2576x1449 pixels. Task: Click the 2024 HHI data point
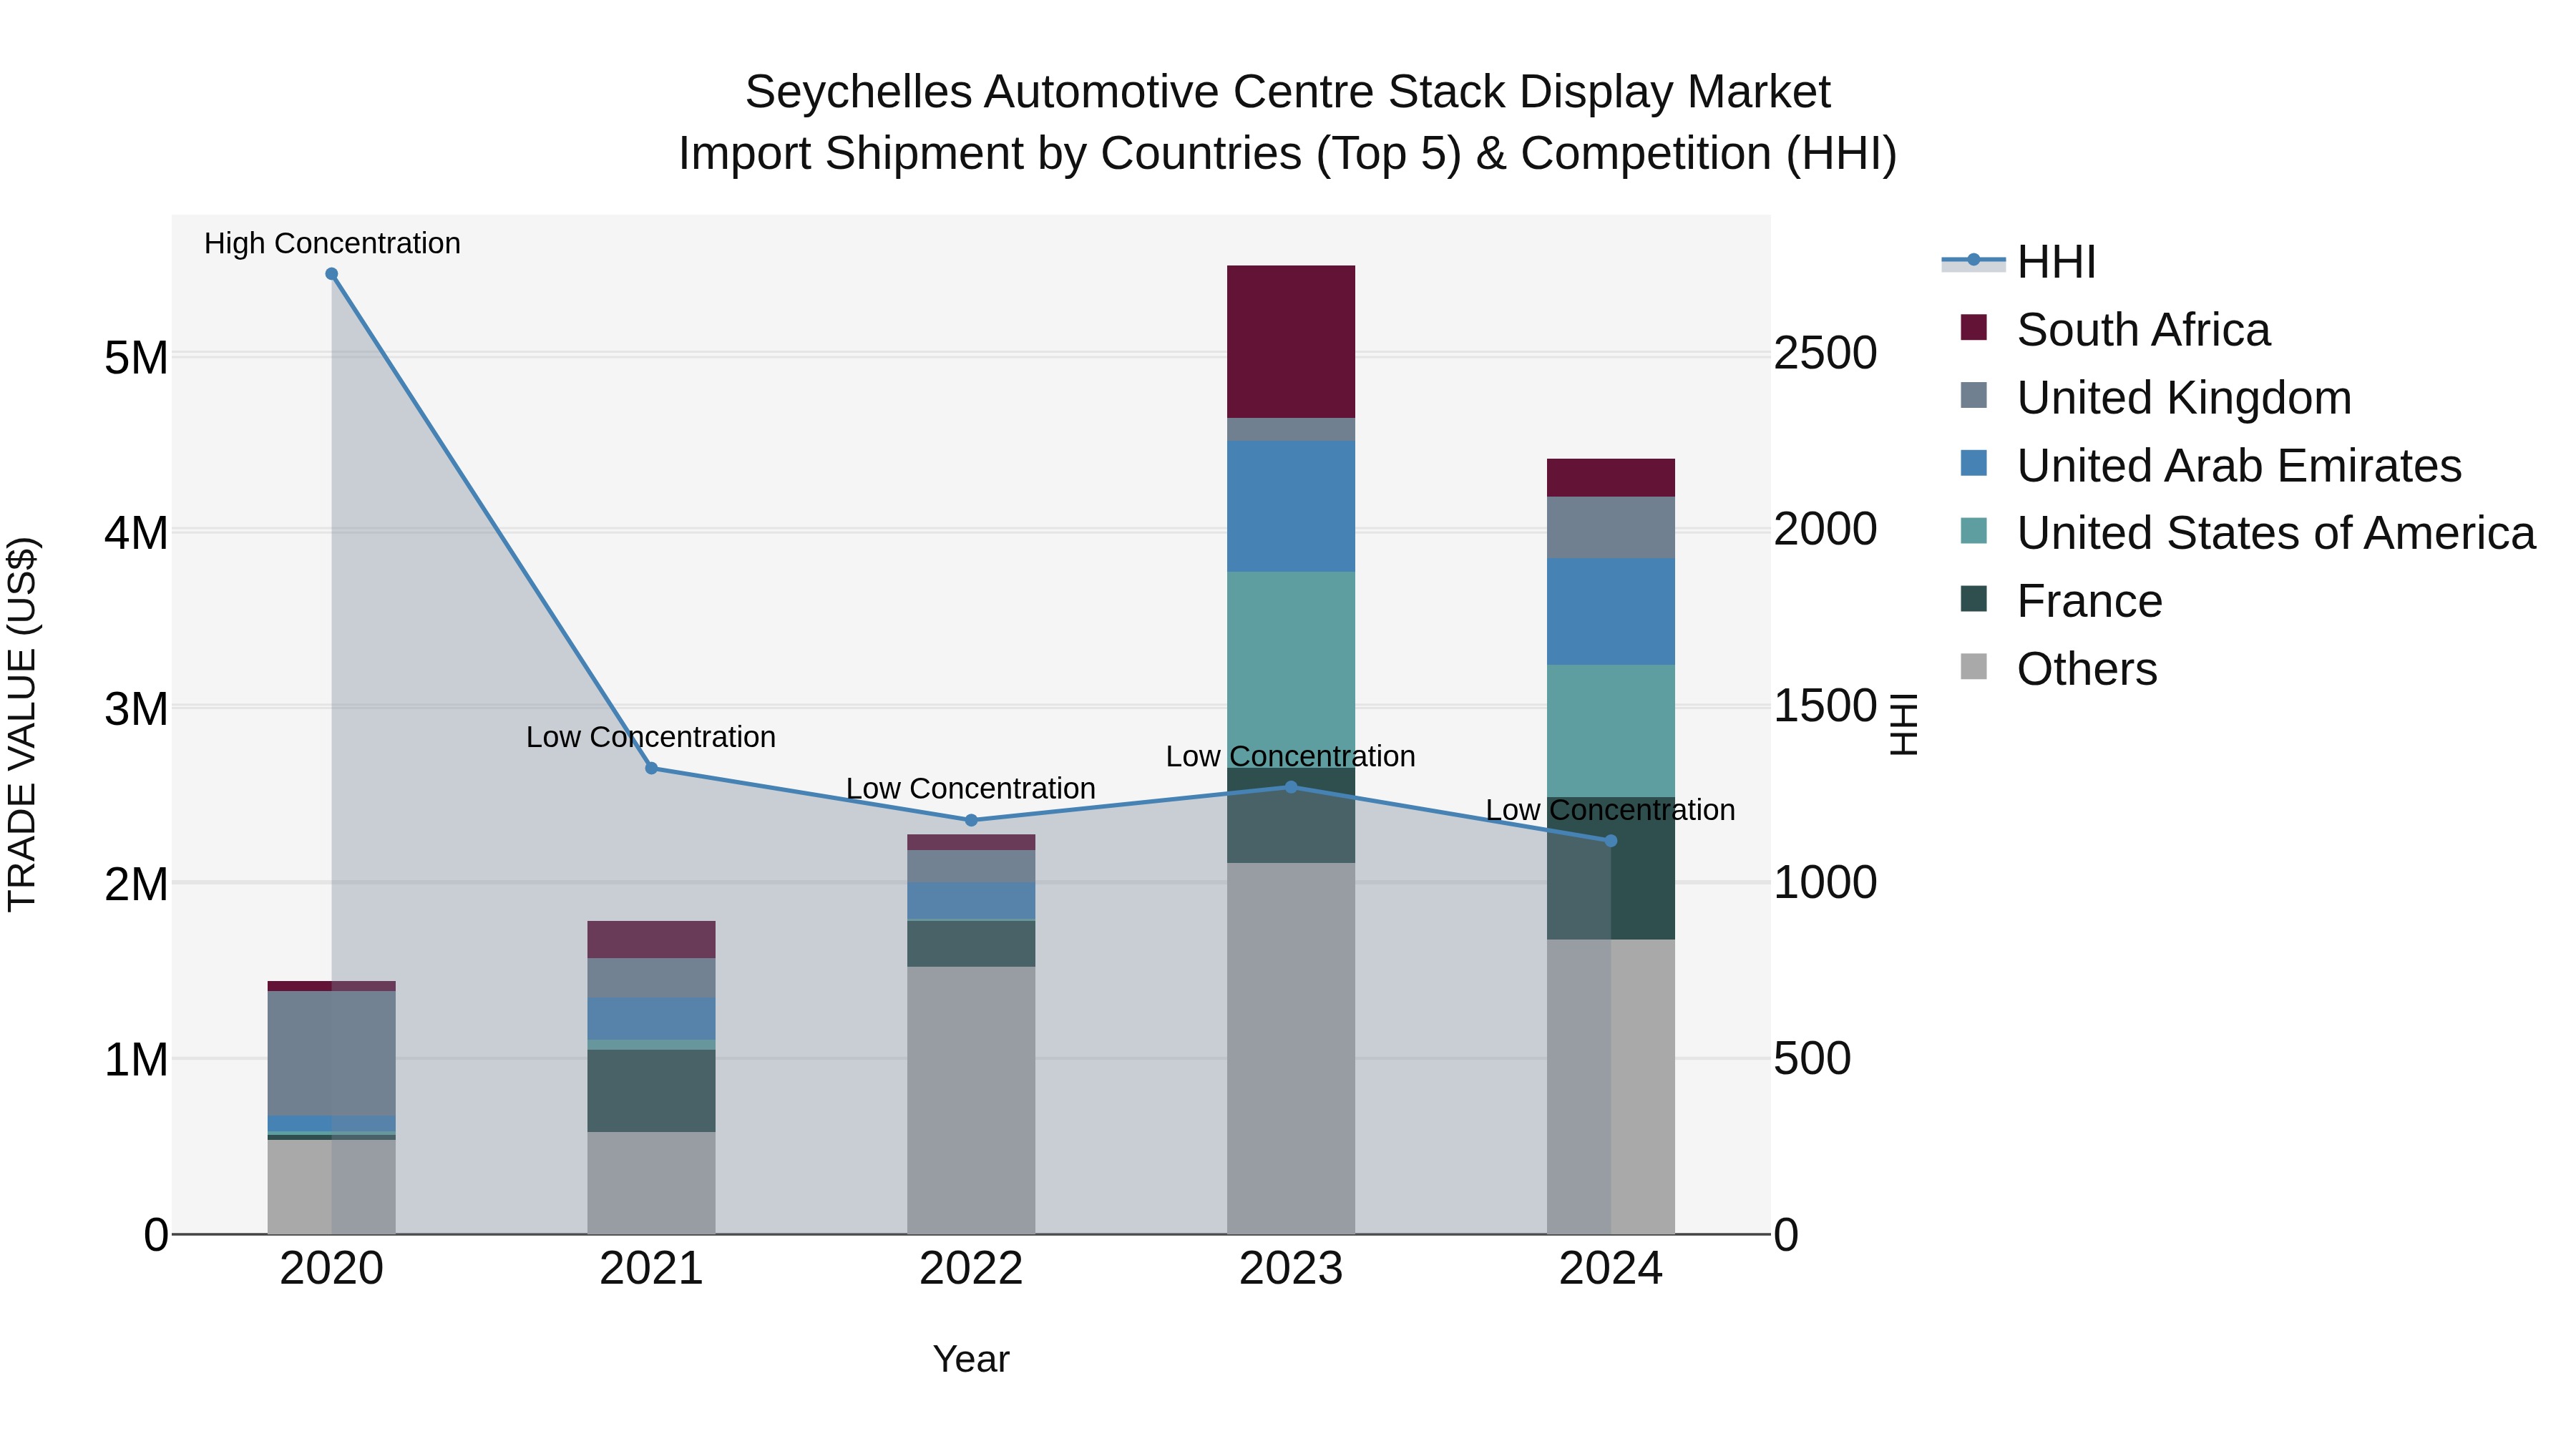tap(1610, 841)
